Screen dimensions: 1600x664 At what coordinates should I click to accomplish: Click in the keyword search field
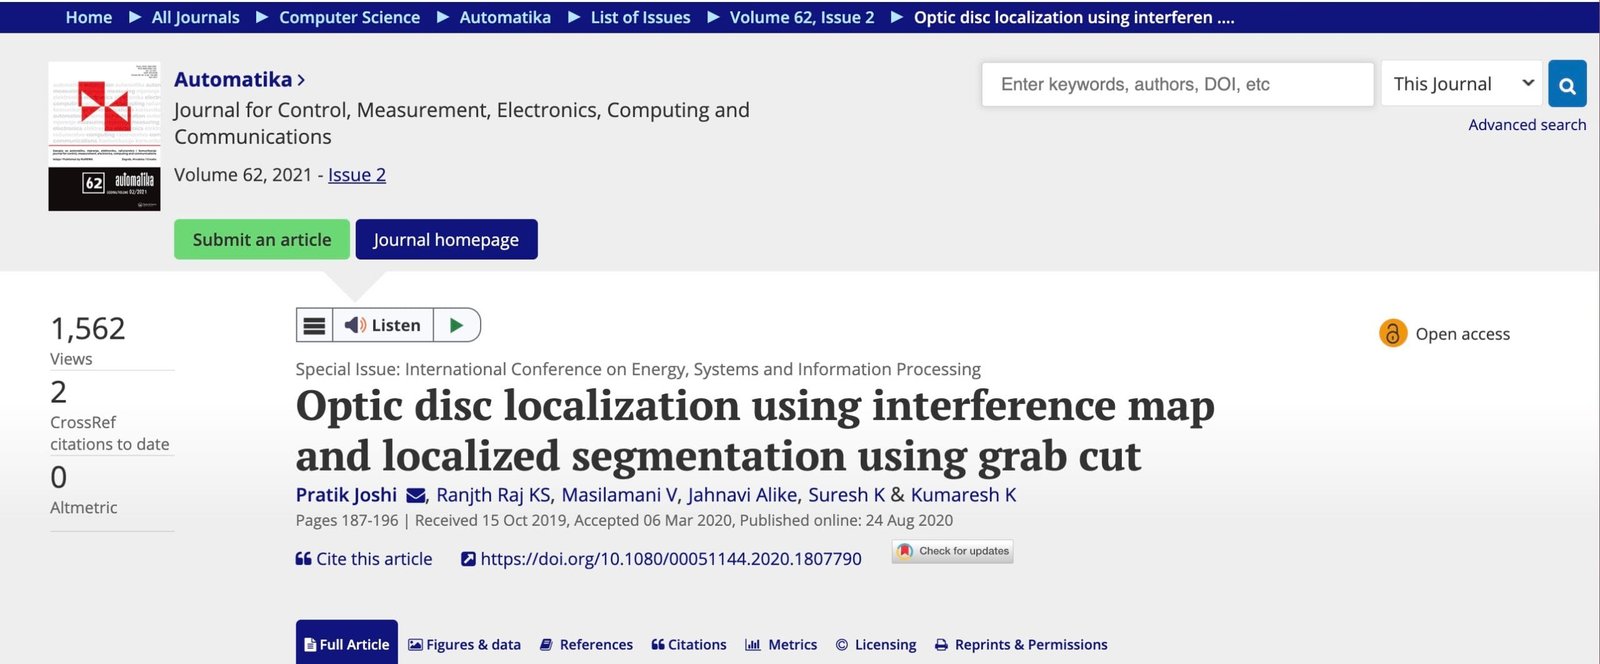[1177, 84]
